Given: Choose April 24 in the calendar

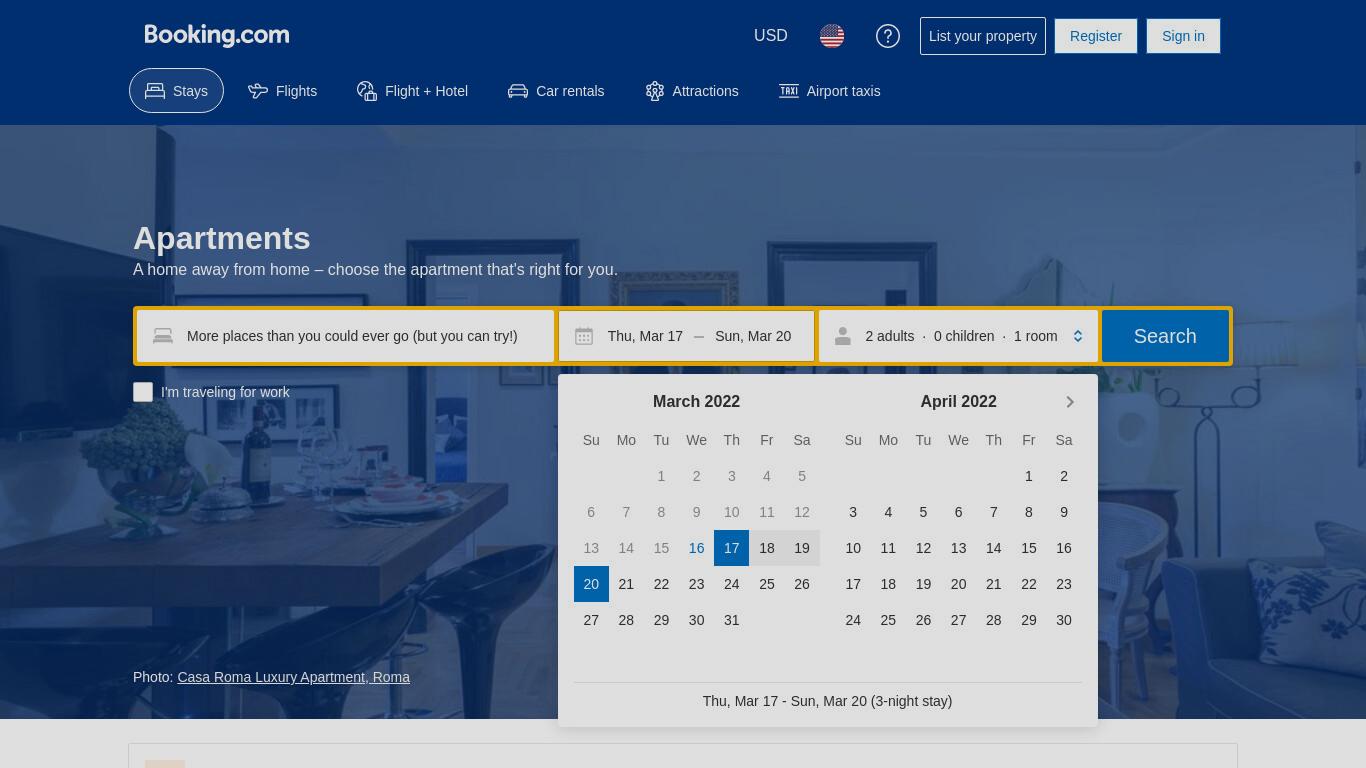Looking at the screenshot, I should (853, 620).
